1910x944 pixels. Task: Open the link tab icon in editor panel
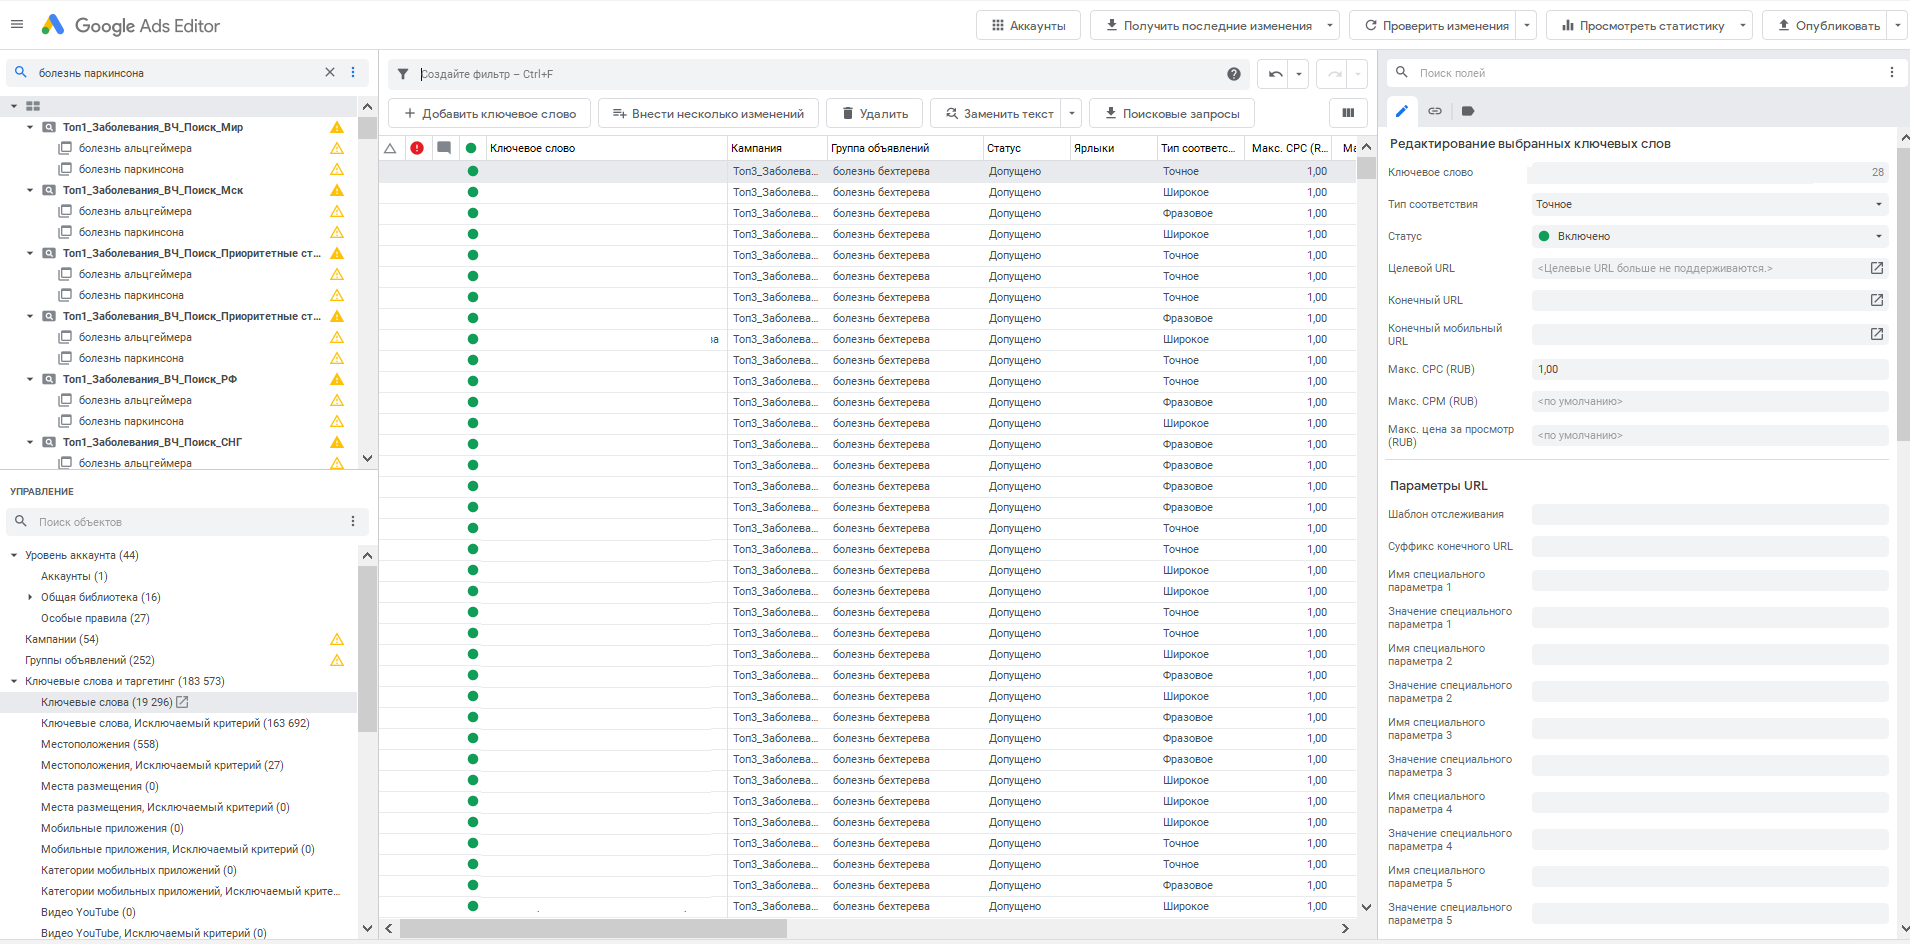1435,111
